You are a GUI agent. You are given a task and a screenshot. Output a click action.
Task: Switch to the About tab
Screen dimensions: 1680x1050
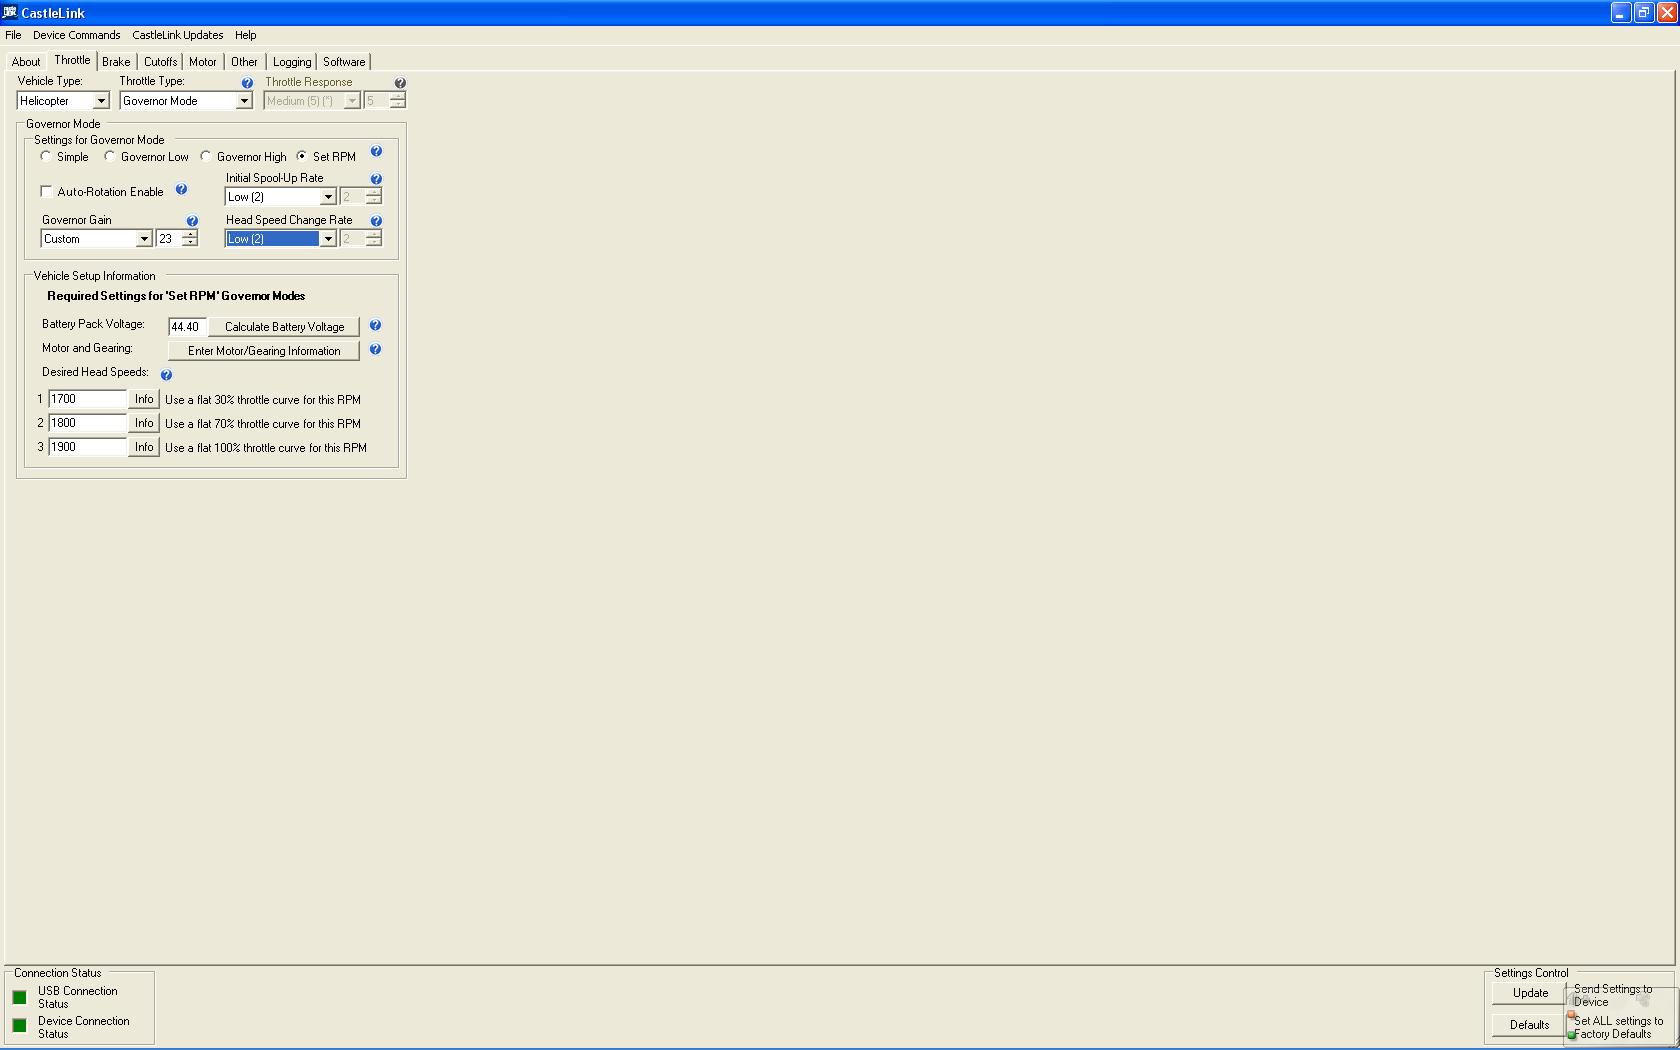coord(26,62)
